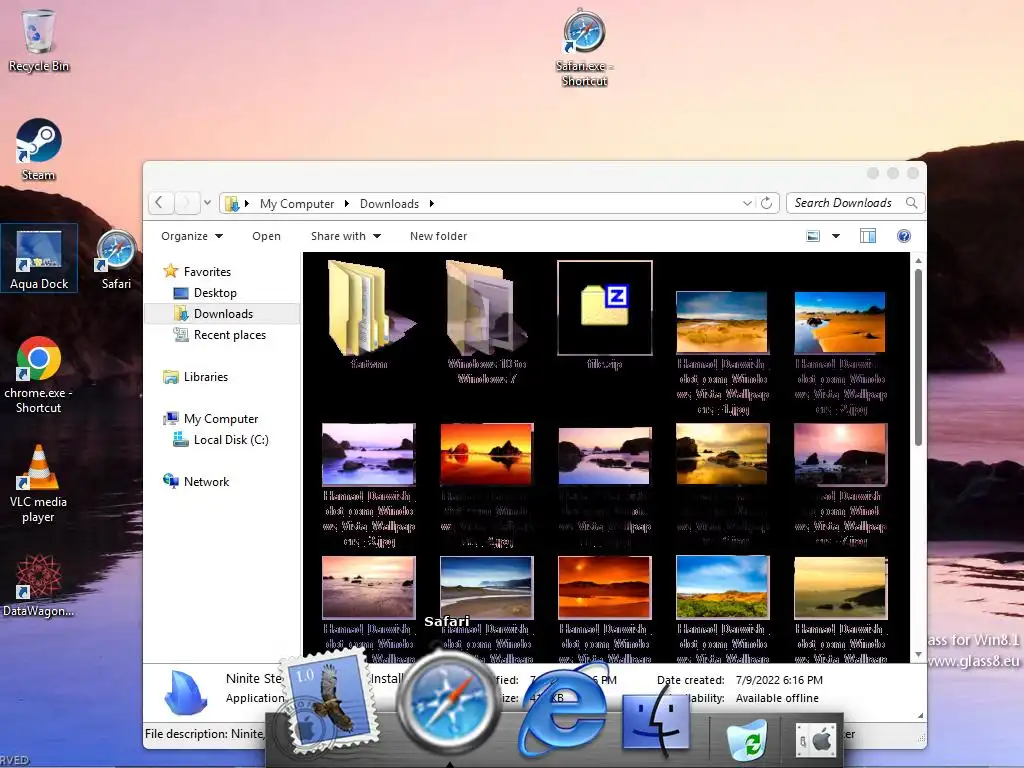The image size is (1024, 768).
Task: Click the Ninite details pane icon
Action: [x=185, y=692]
